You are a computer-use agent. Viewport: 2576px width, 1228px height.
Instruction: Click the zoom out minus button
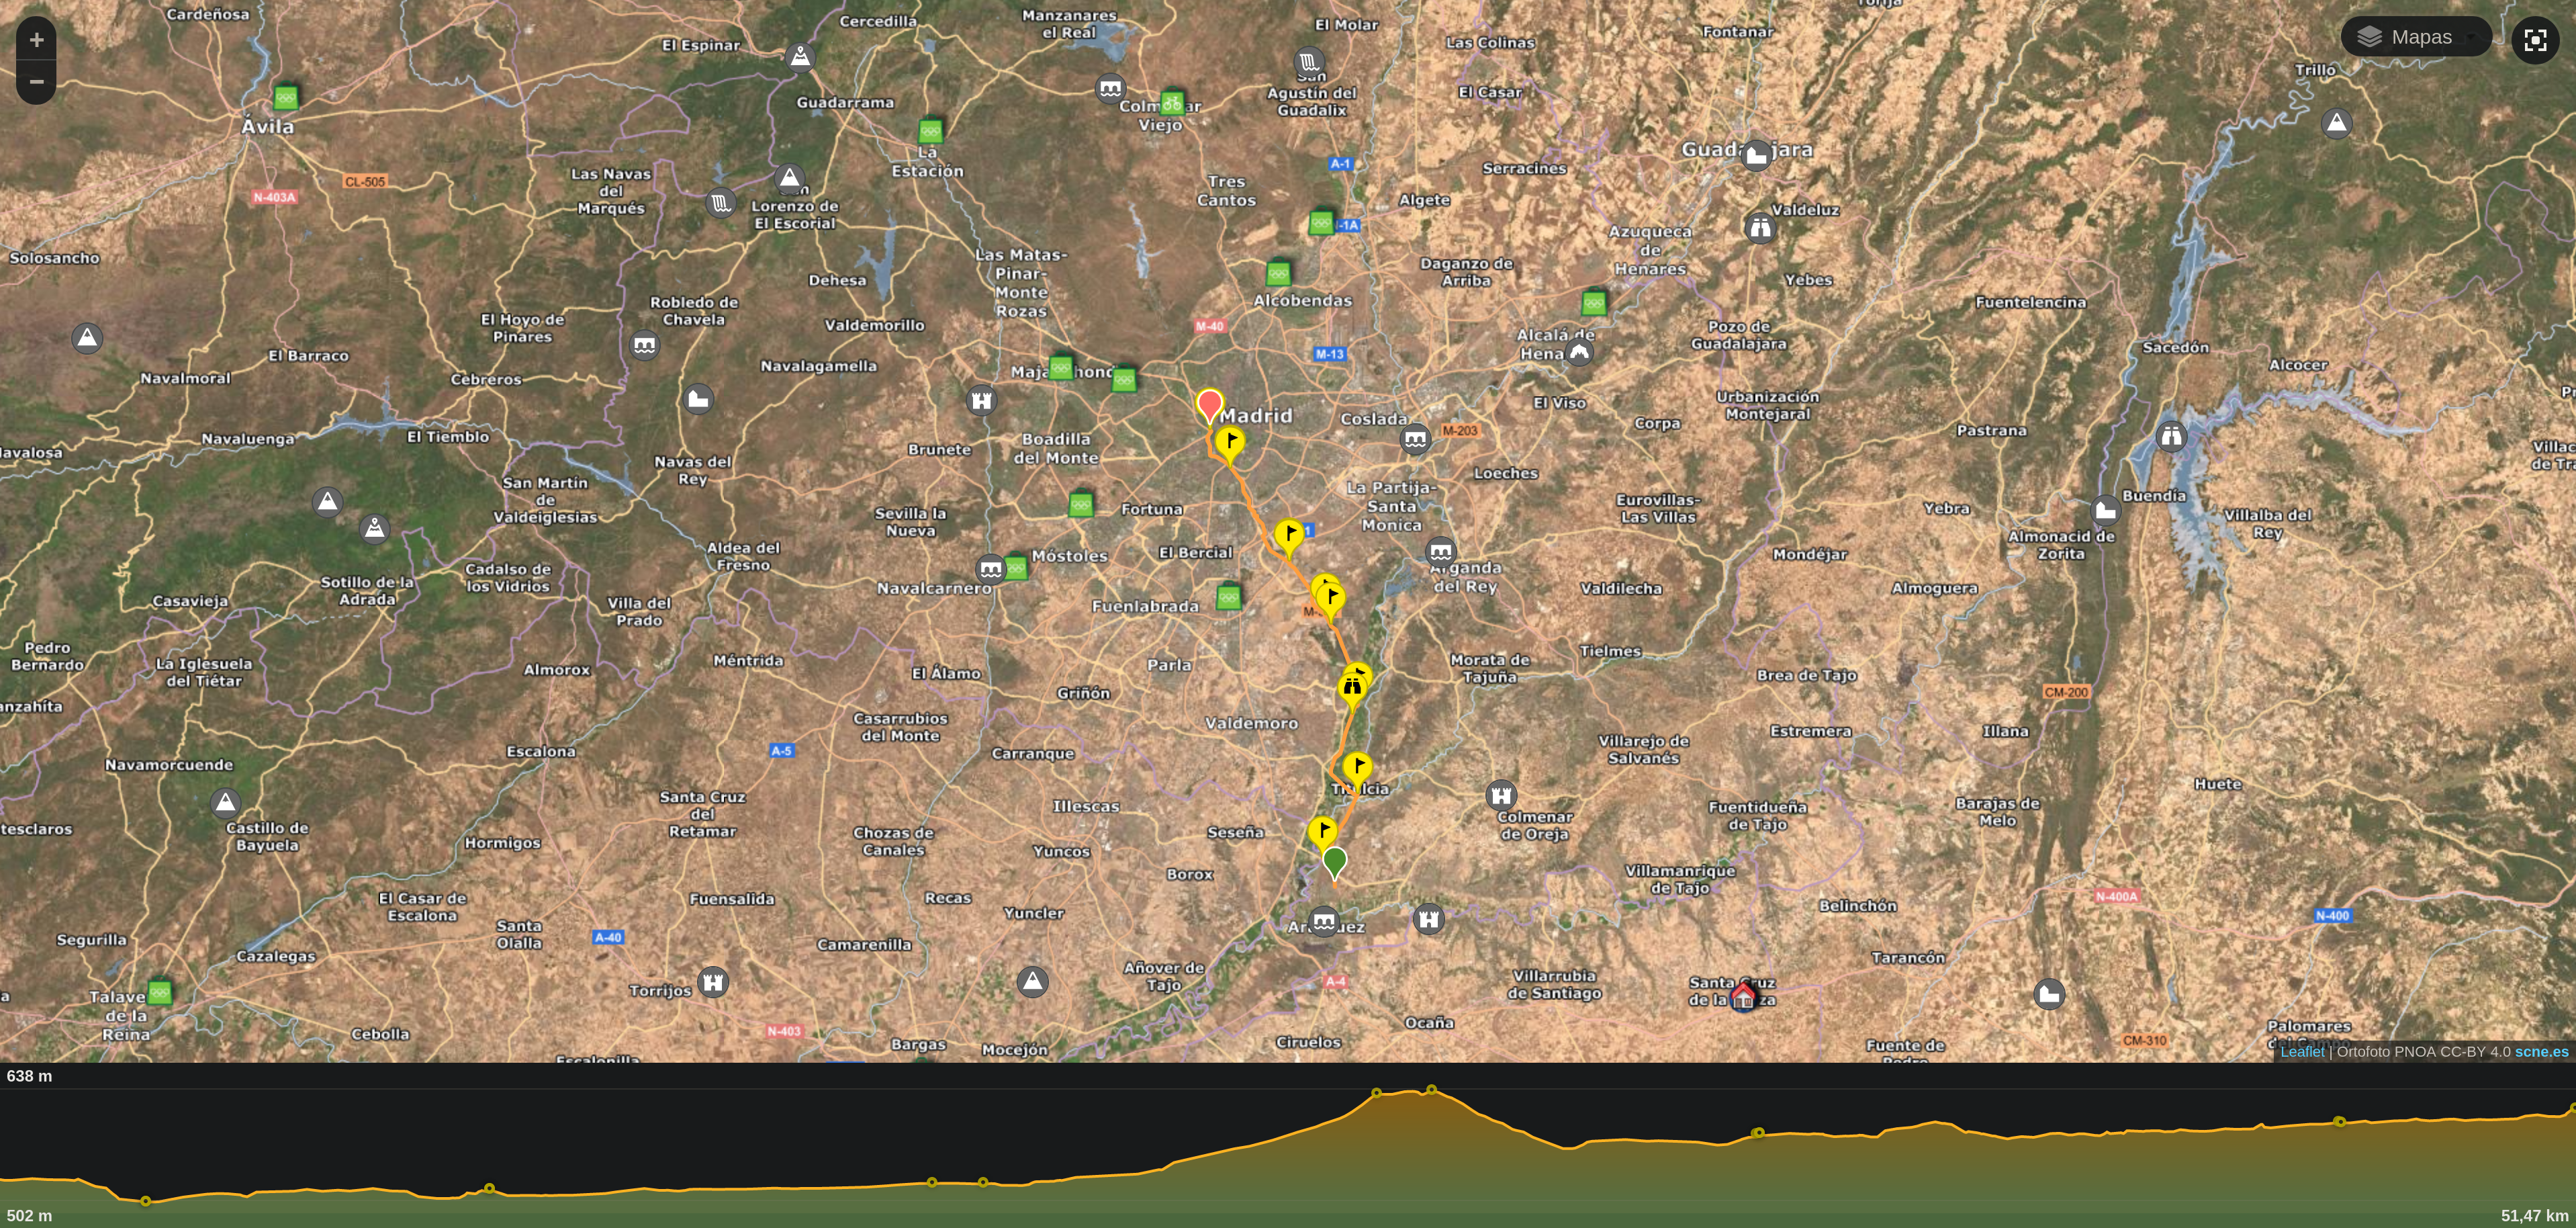click(36, 82)
